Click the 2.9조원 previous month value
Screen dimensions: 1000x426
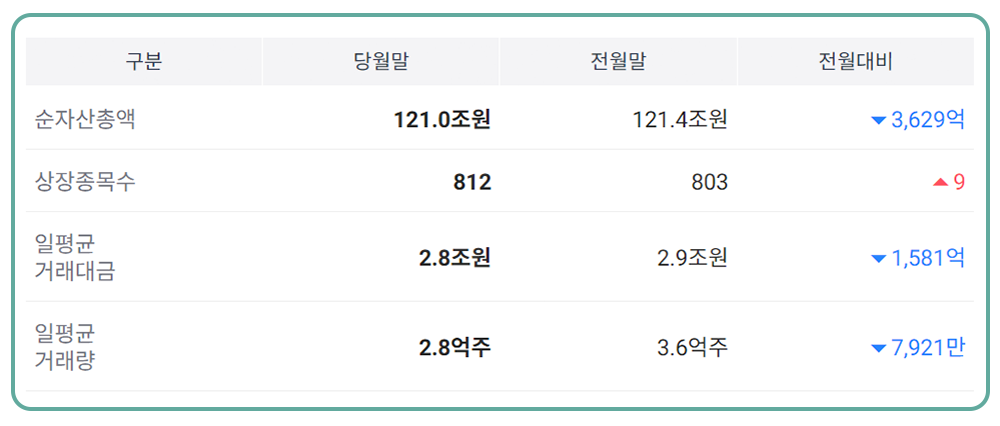pyautogui.click(x=692, y=258)
